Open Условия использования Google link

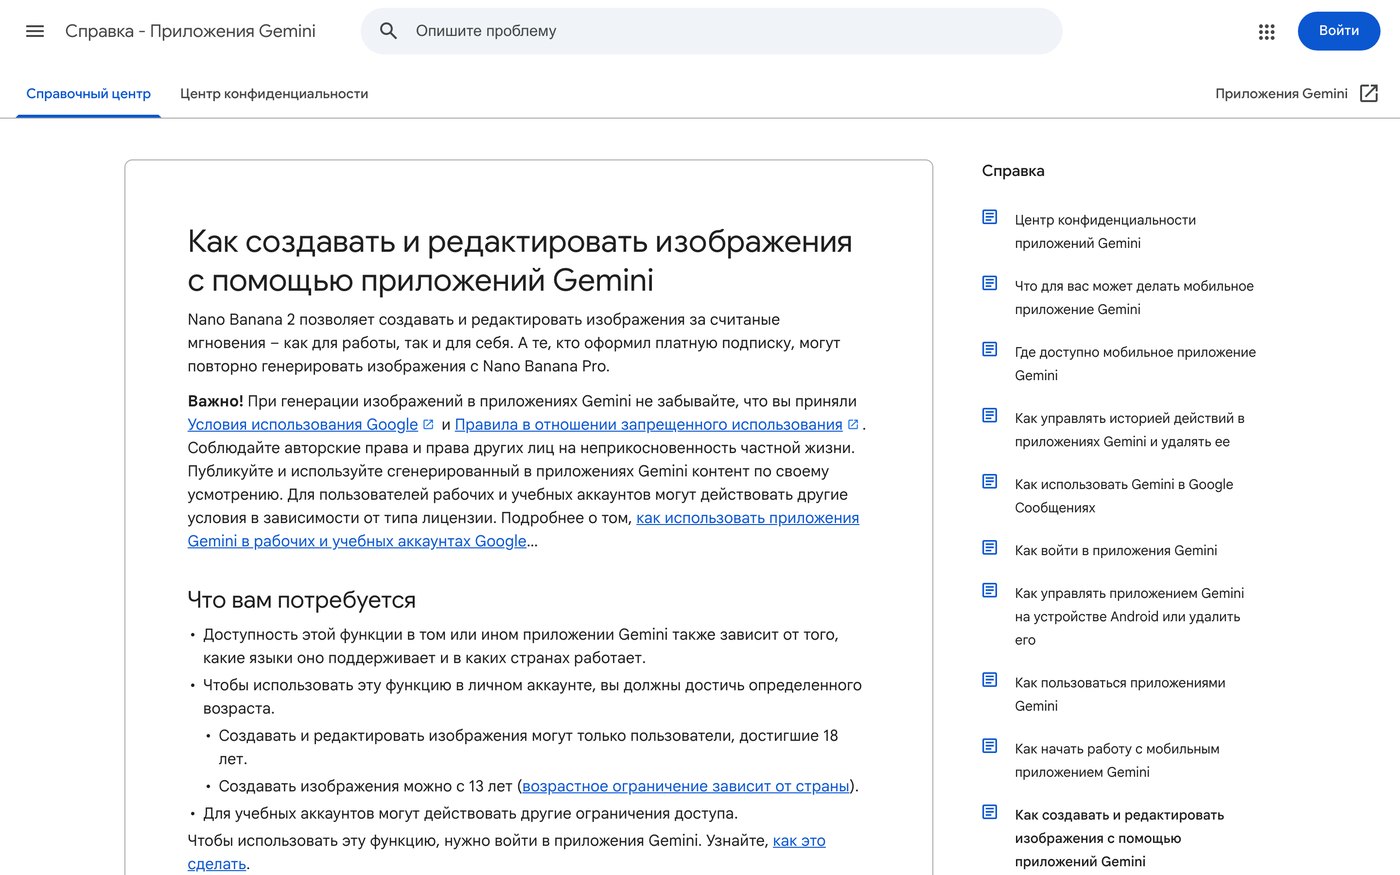(x=303, y=424)
